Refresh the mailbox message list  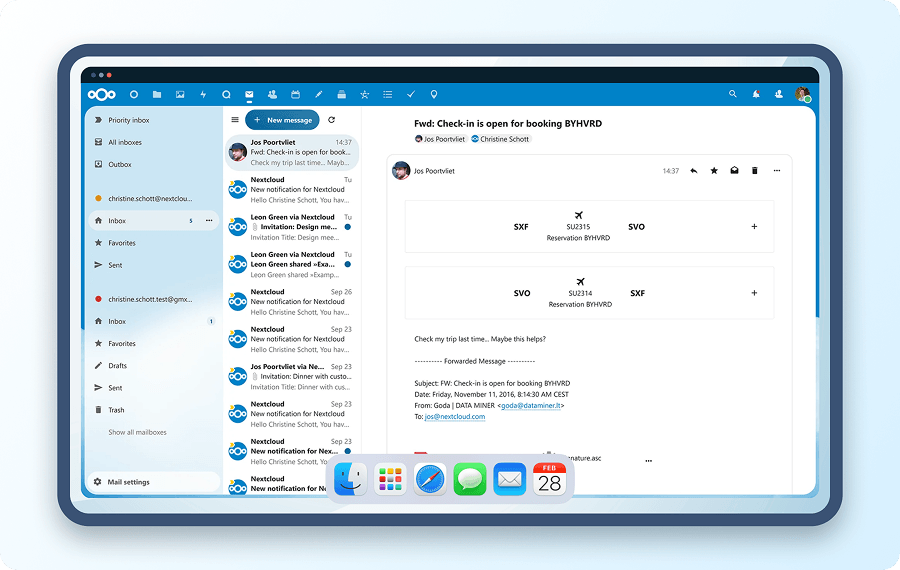332,120
